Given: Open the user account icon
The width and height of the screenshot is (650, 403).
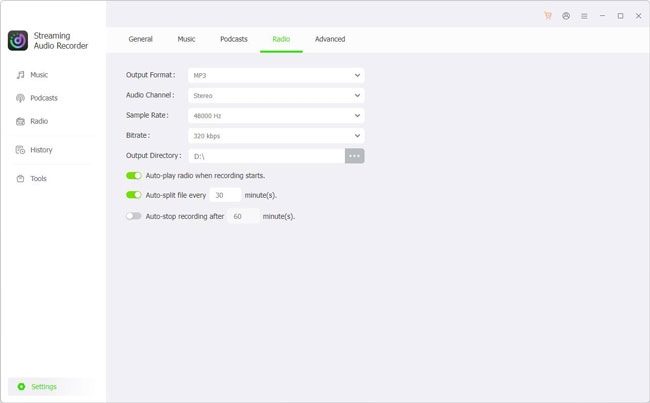Looking at the screenshot, I should pyautogui.click(x=566, y=16).
